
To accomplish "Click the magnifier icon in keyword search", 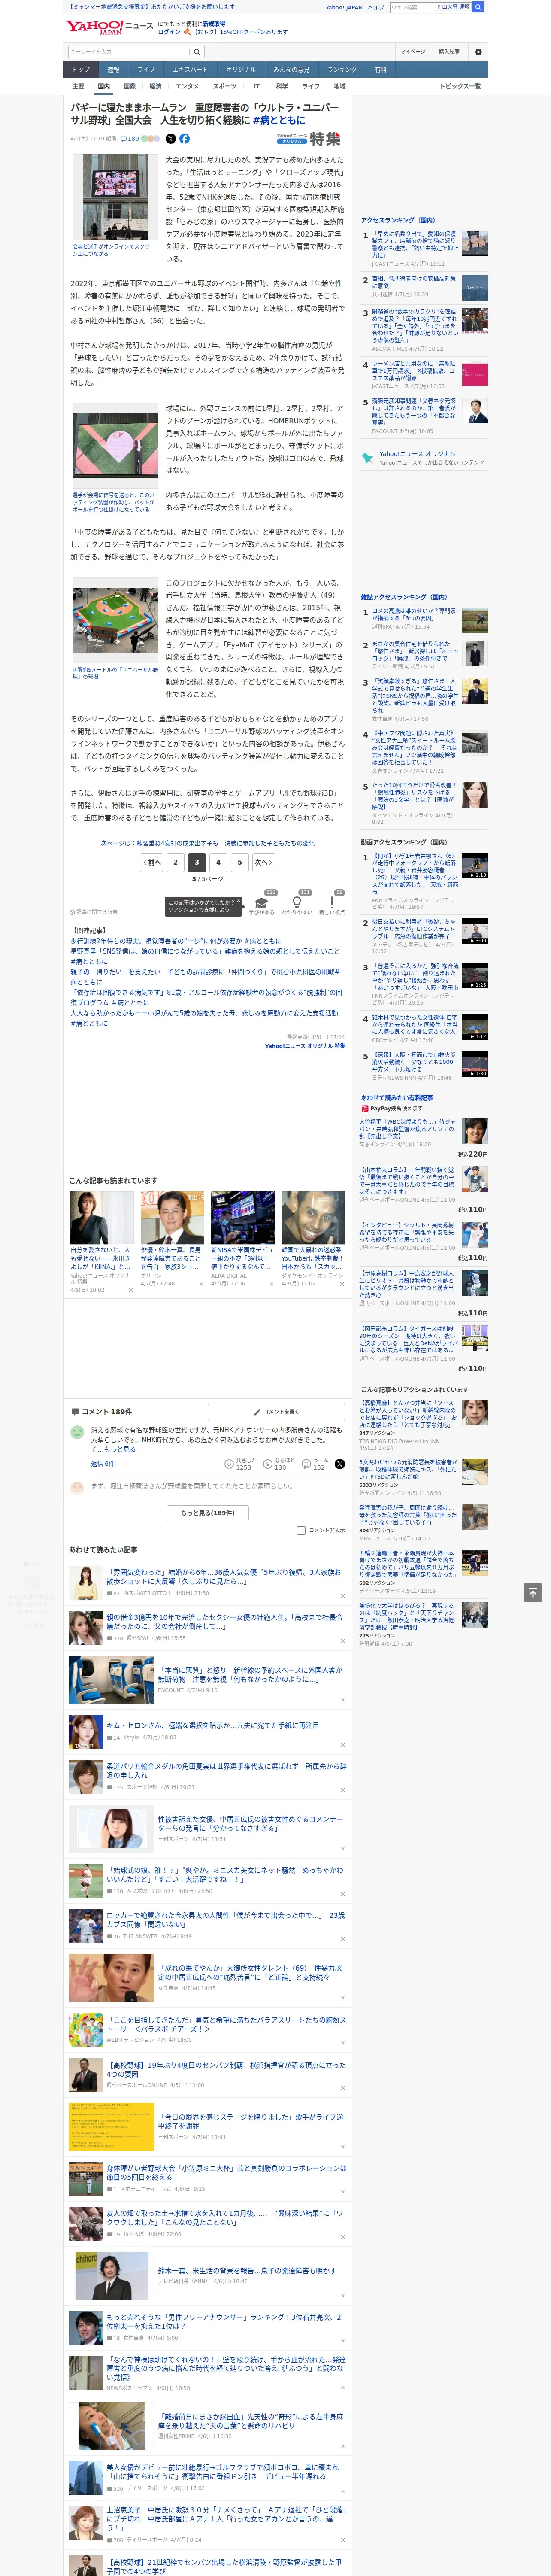I will 197,51.
